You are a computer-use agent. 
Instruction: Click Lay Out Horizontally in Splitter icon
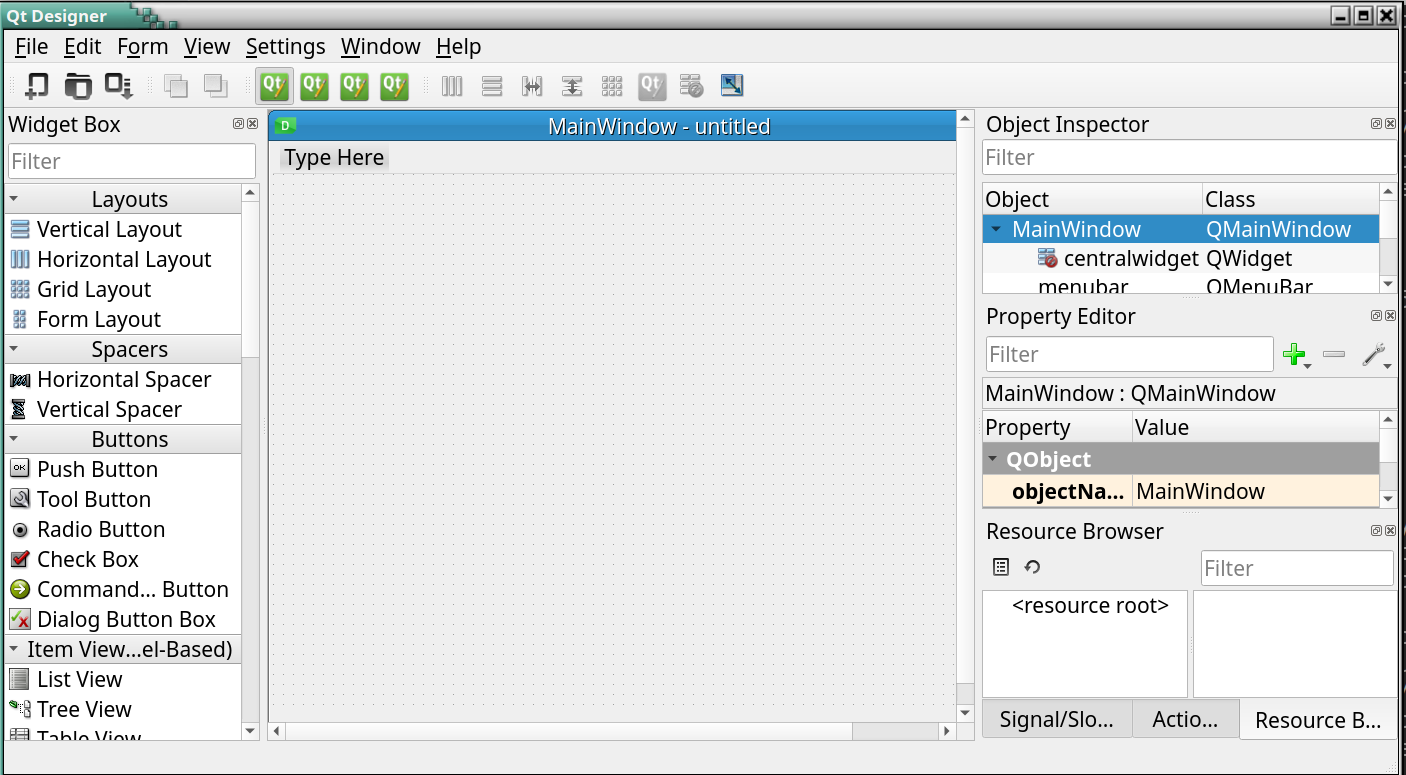(x=532, y=86)
